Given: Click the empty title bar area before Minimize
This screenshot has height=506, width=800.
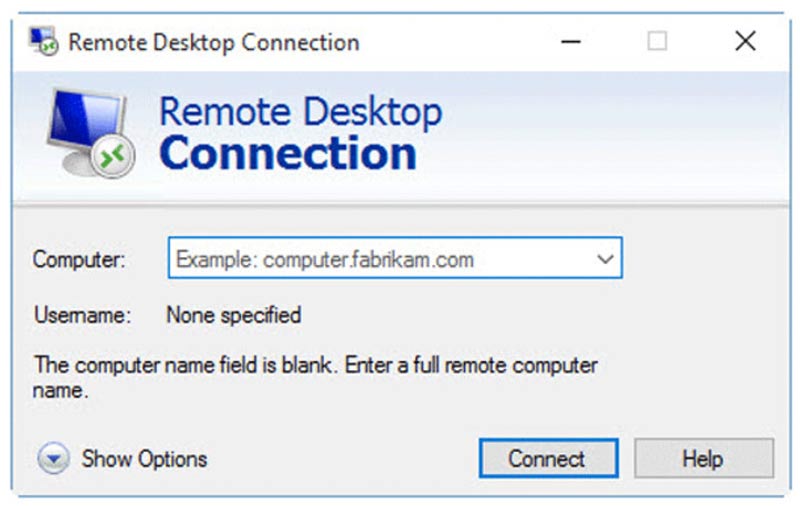Looking at the screenshot, I should [450, 42].
